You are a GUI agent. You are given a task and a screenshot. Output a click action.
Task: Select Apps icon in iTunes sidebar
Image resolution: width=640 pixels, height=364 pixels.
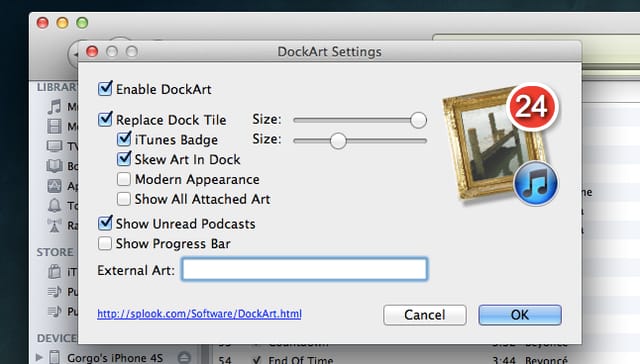tap(54, 186)
